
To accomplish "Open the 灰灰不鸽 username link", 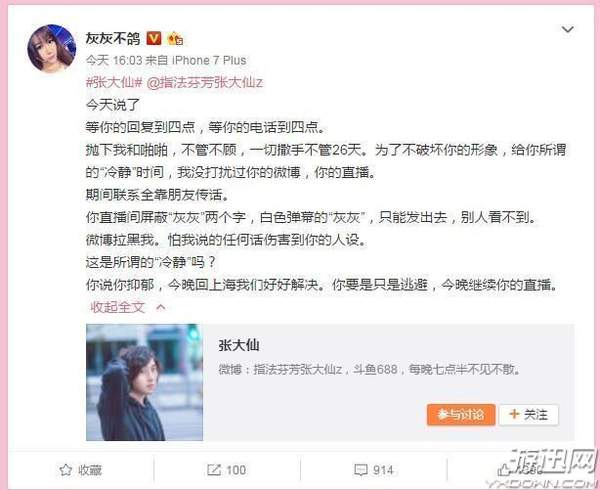I will click(113, 38).
